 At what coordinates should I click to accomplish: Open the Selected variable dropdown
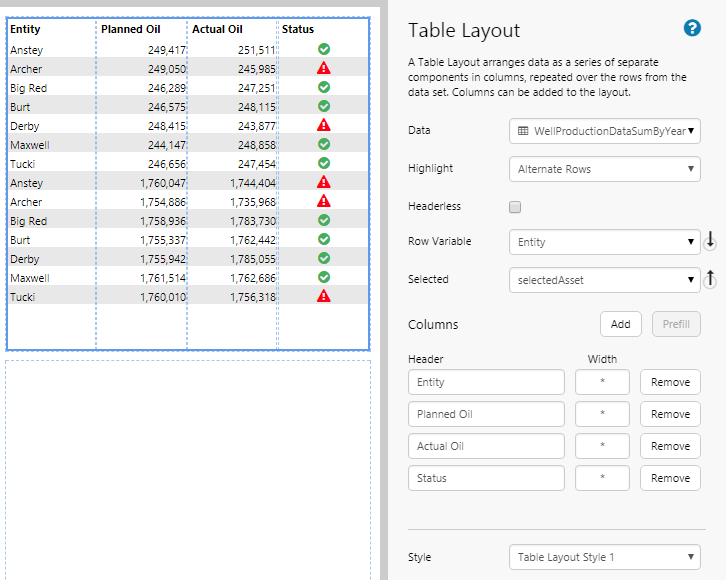604,280
